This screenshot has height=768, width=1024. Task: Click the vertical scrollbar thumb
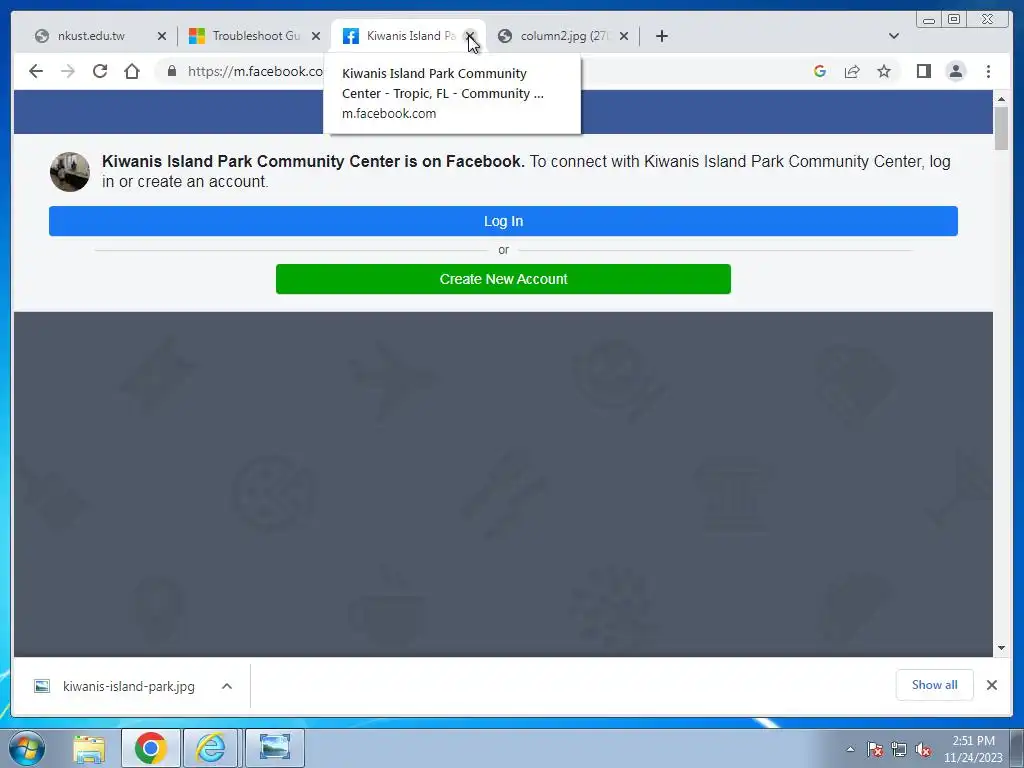1001,129
